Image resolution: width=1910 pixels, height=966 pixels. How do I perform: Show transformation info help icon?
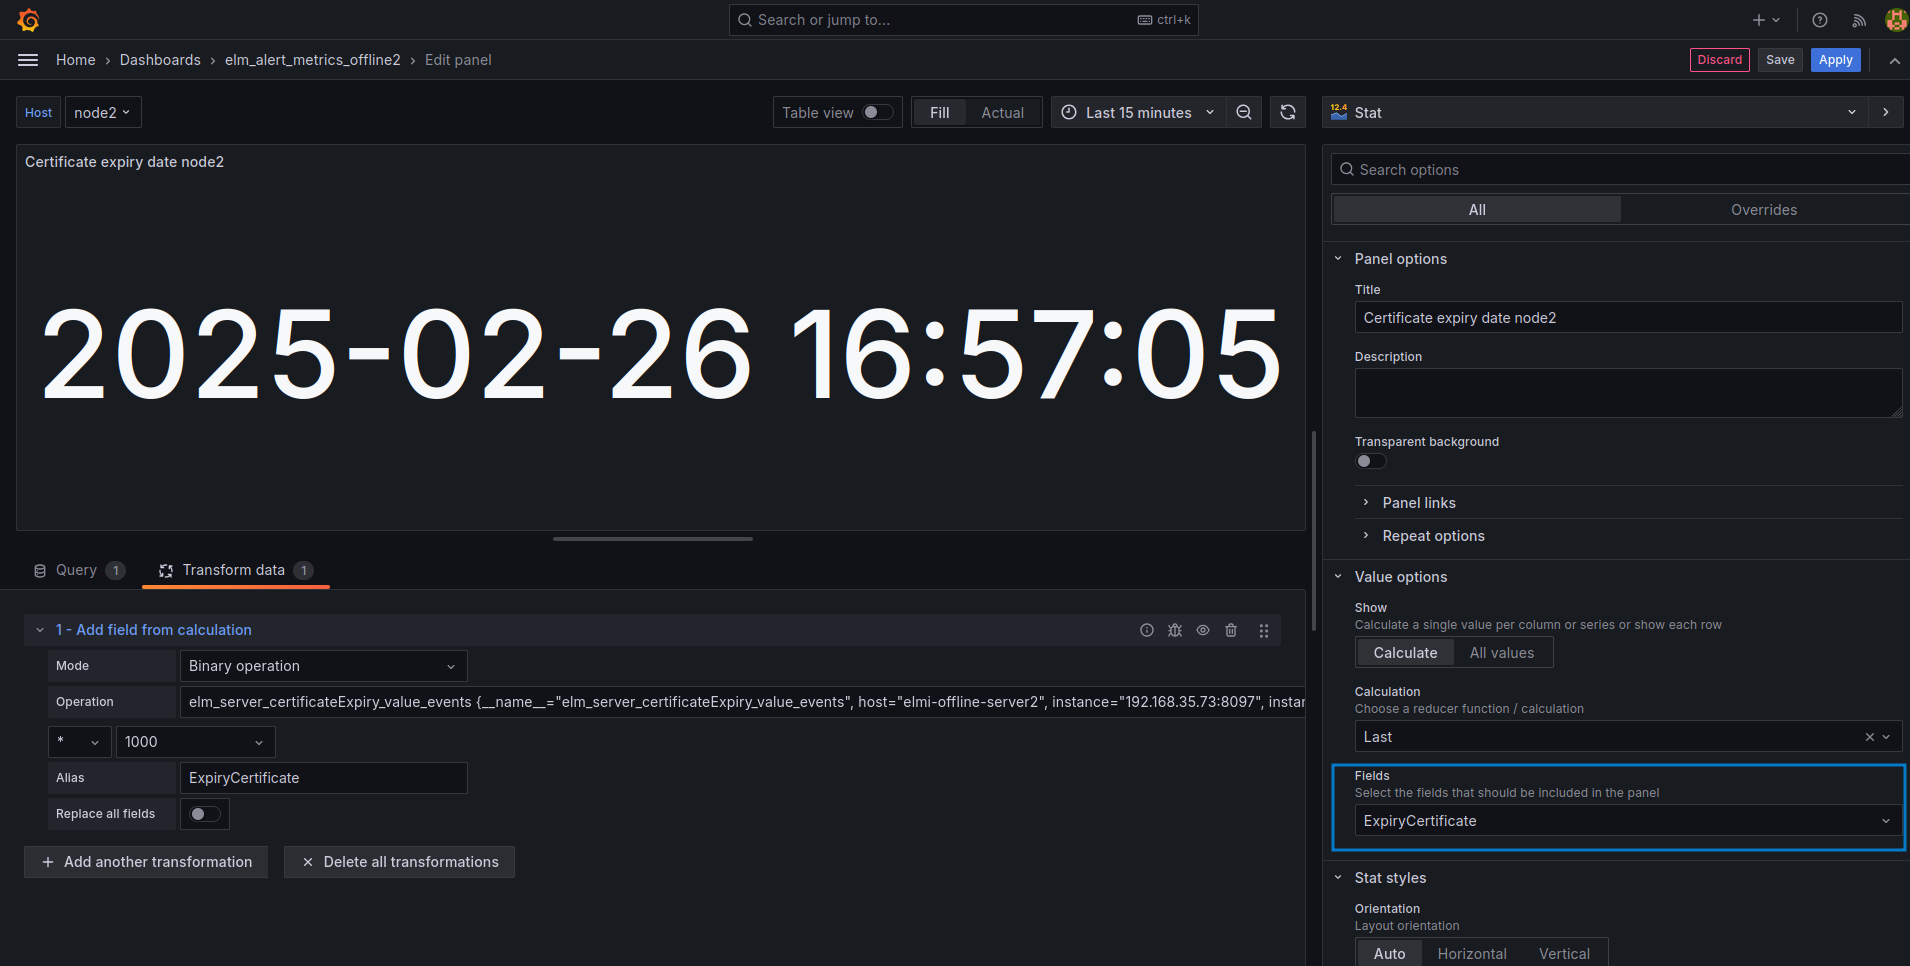coord(1147,630)
